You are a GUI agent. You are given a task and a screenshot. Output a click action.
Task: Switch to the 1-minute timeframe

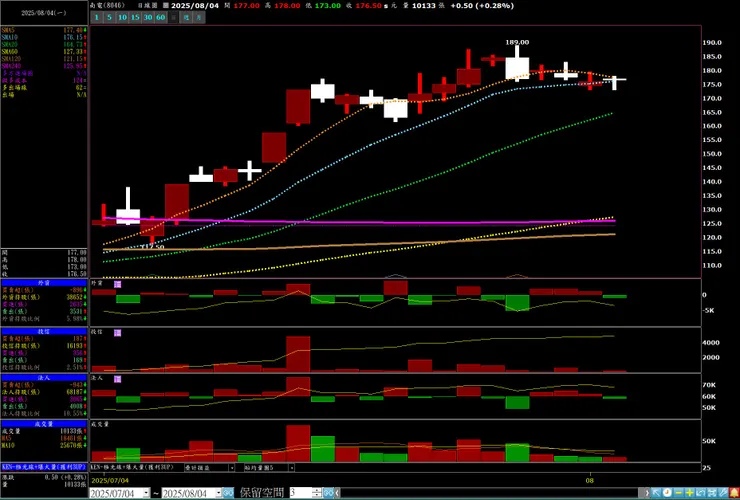coord(97,17)
